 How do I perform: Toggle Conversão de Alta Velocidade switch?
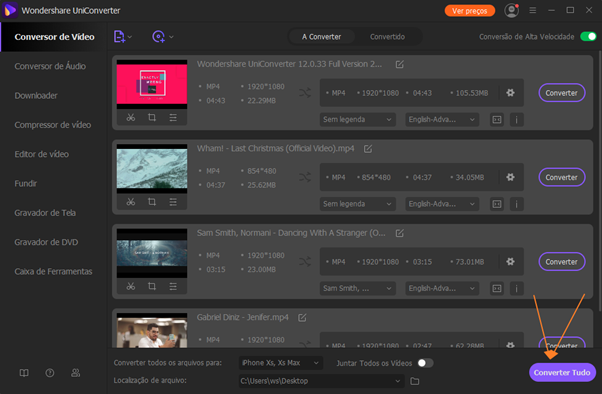(x=588, y=36)
